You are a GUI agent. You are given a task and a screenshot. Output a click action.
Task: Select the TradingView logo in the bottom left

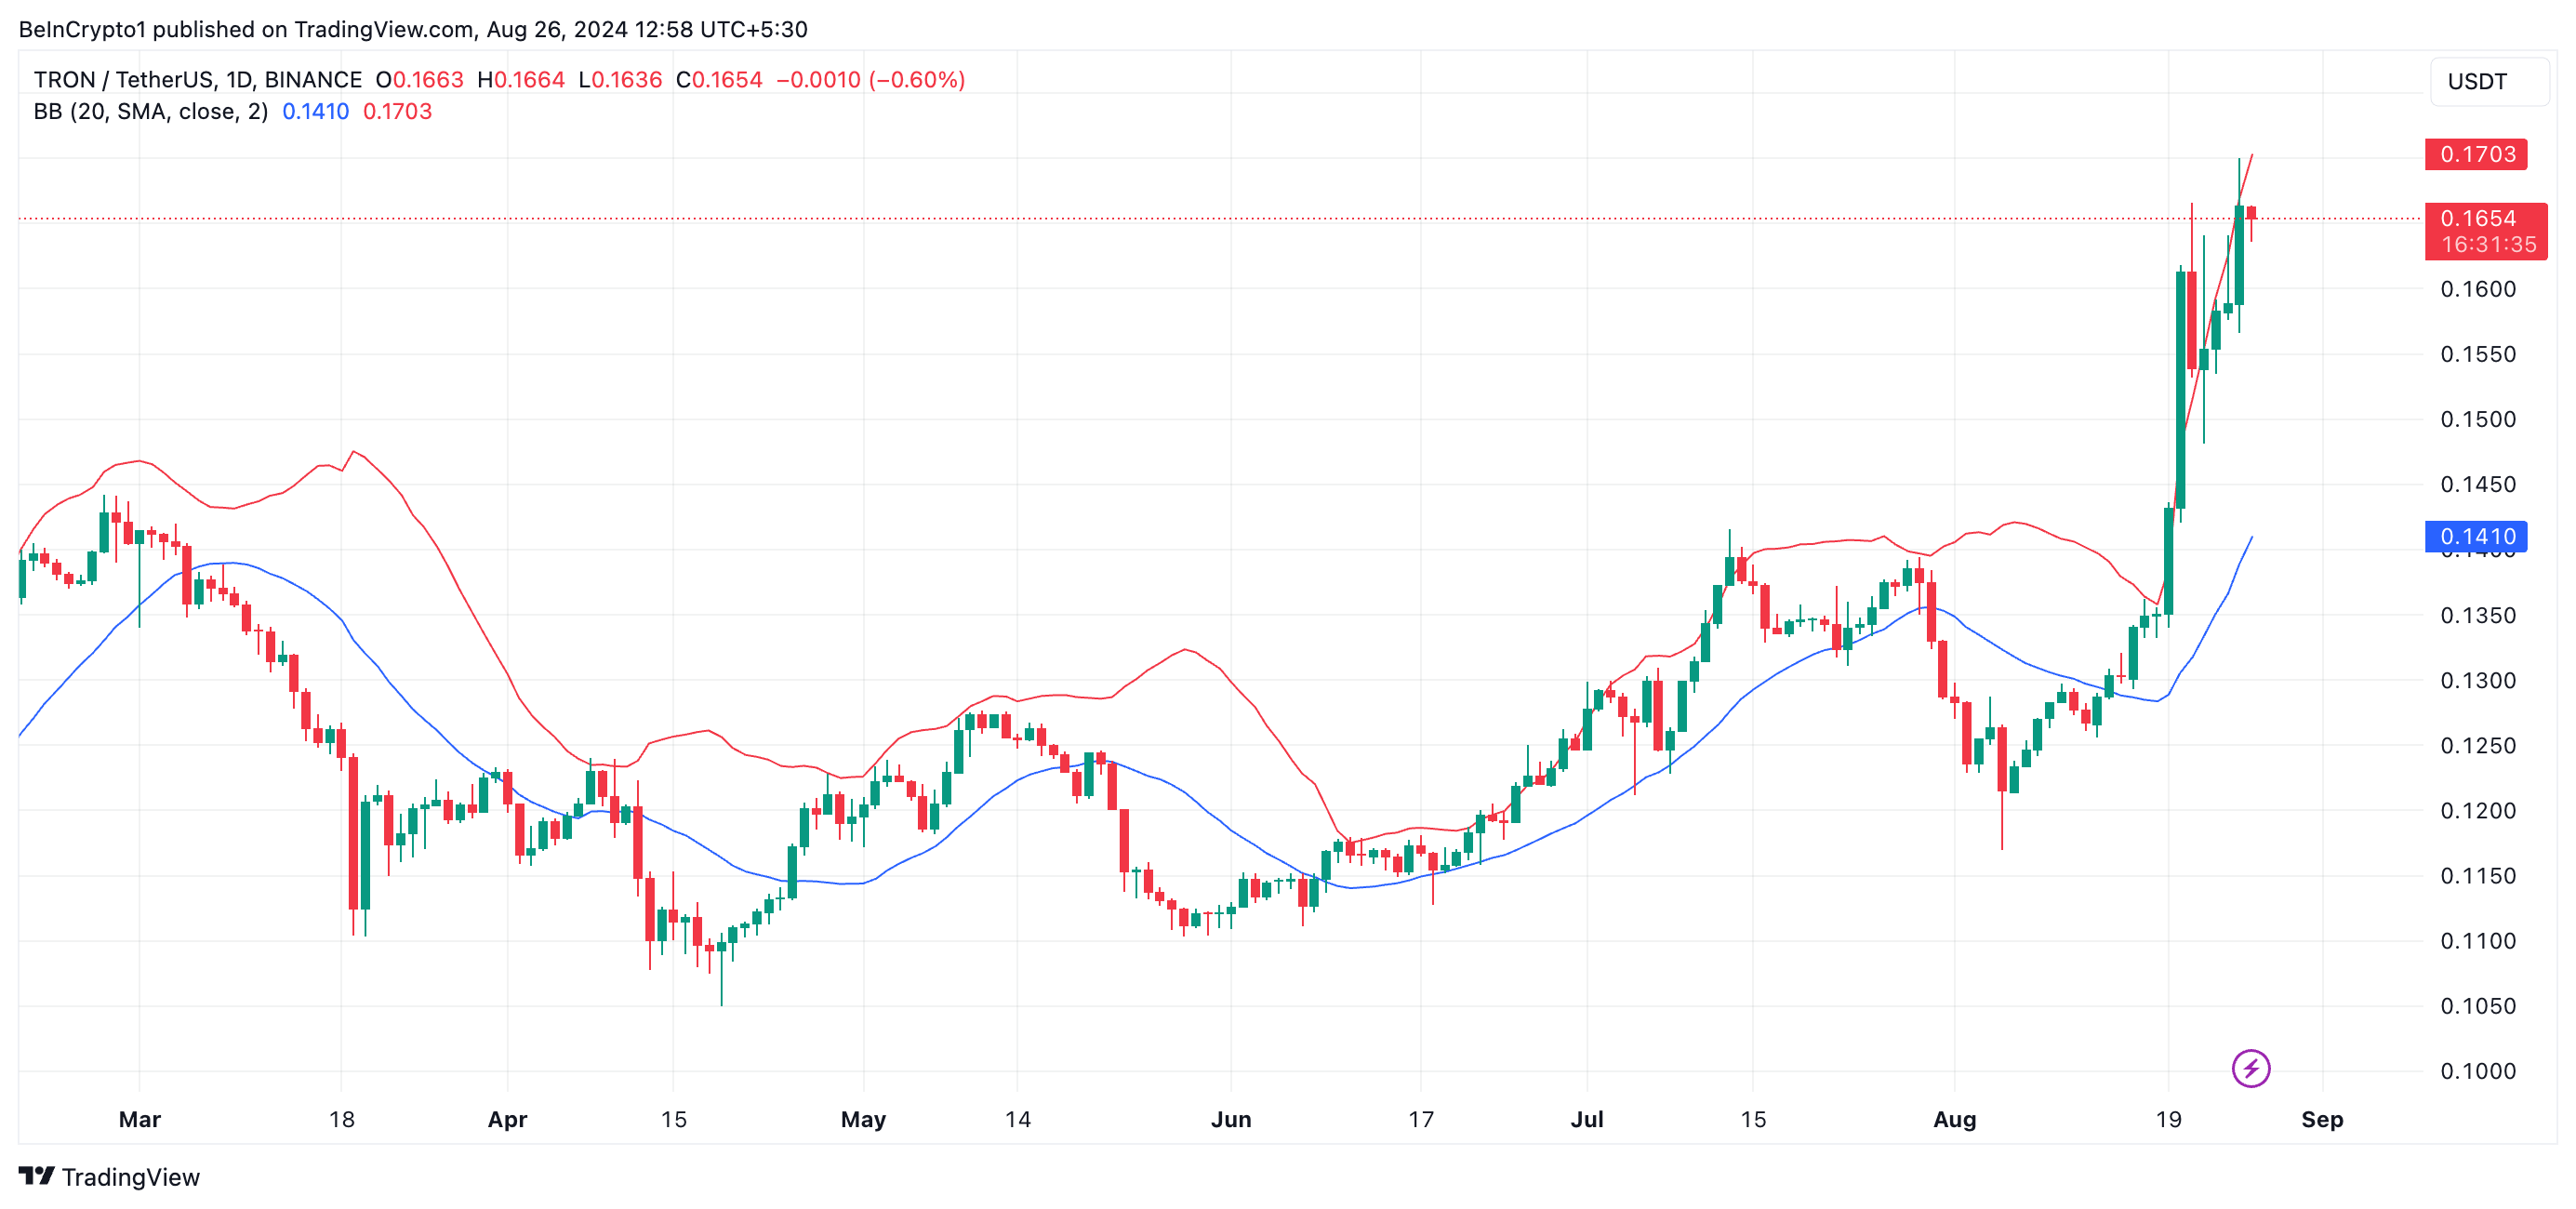107,1178
